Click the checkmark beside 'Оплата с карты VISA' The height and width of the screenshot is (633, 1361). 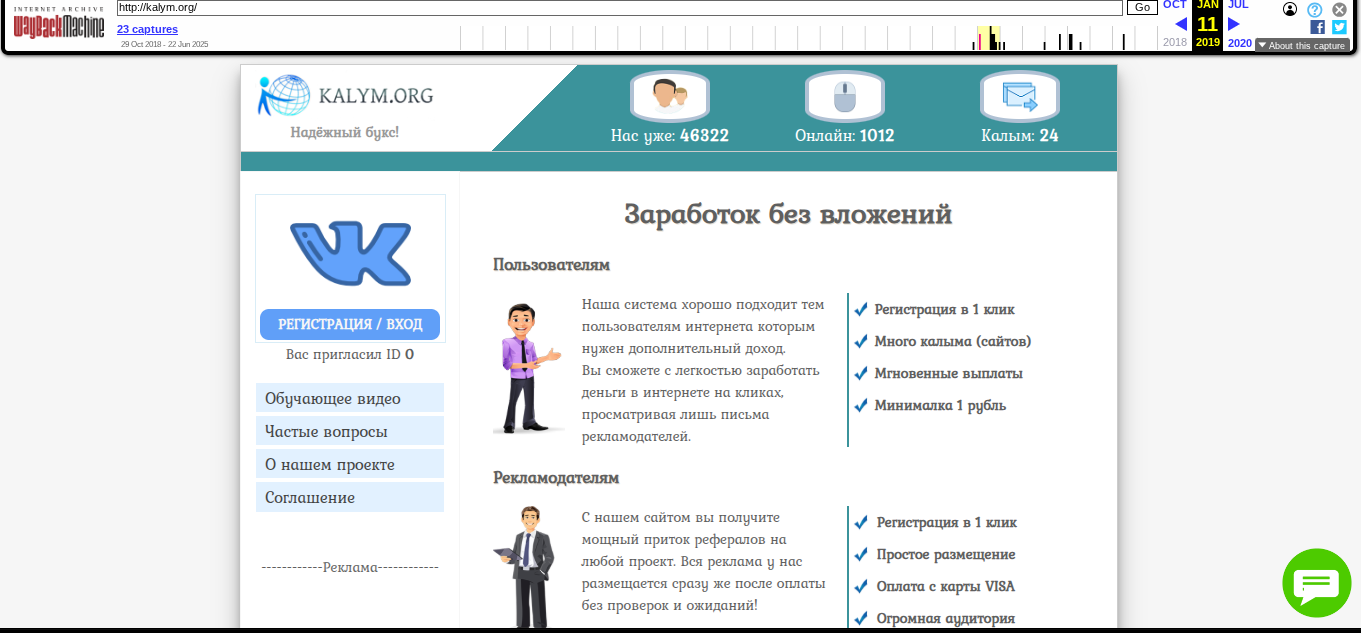pyautogui.click(x=860, y=586)
